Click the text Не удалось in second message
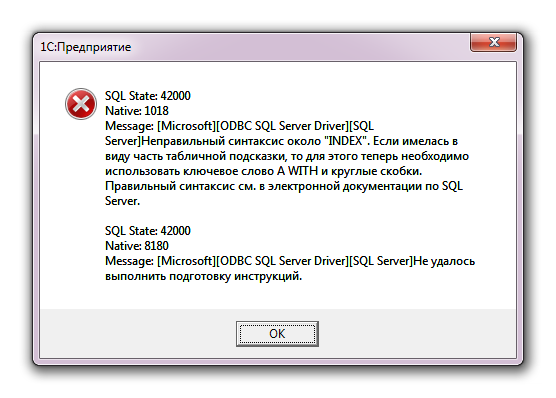Image resolution: width=556 pixels, height=398 pixels. (444, 261)
